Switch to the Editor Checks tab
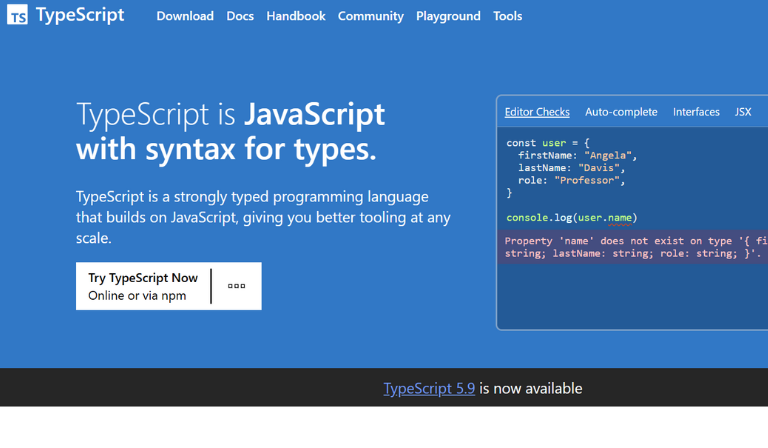Image resolution: width=768 pixels, height=448 pixels. tap(537, 112)
